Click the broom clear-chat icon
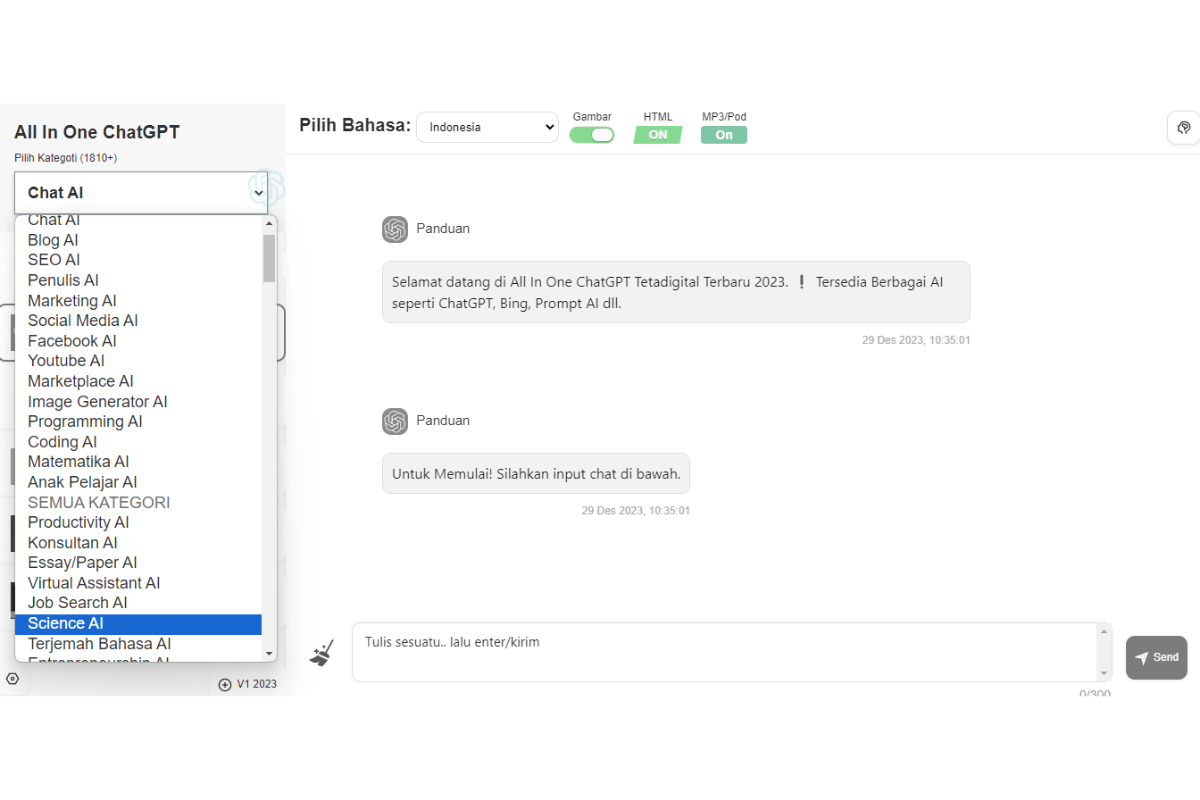The height and width of the screenshot is (800, 1200). point(322,654)
